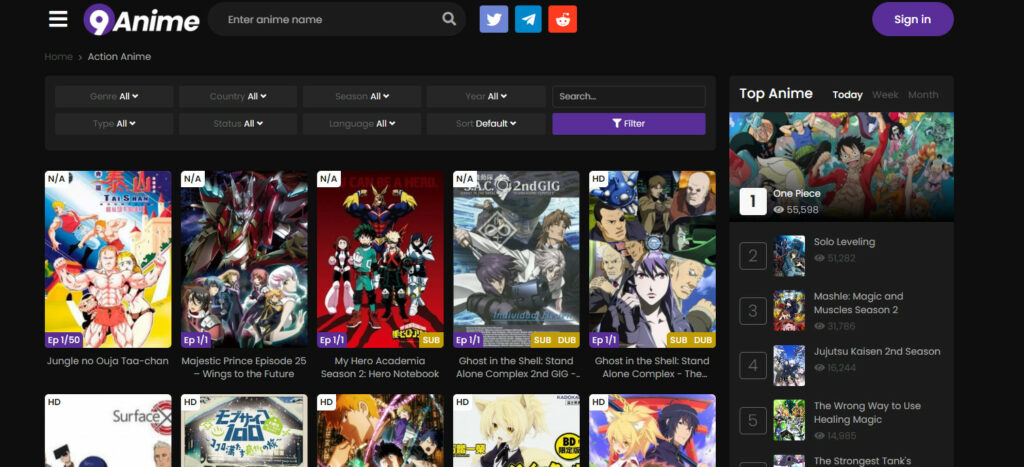Image resolution: width=1024 pixels, height=467 pixels.
Task: Click the Jujutsu Kaisen thumbnail
Action: pyautogui.click(x=789, y=366)
